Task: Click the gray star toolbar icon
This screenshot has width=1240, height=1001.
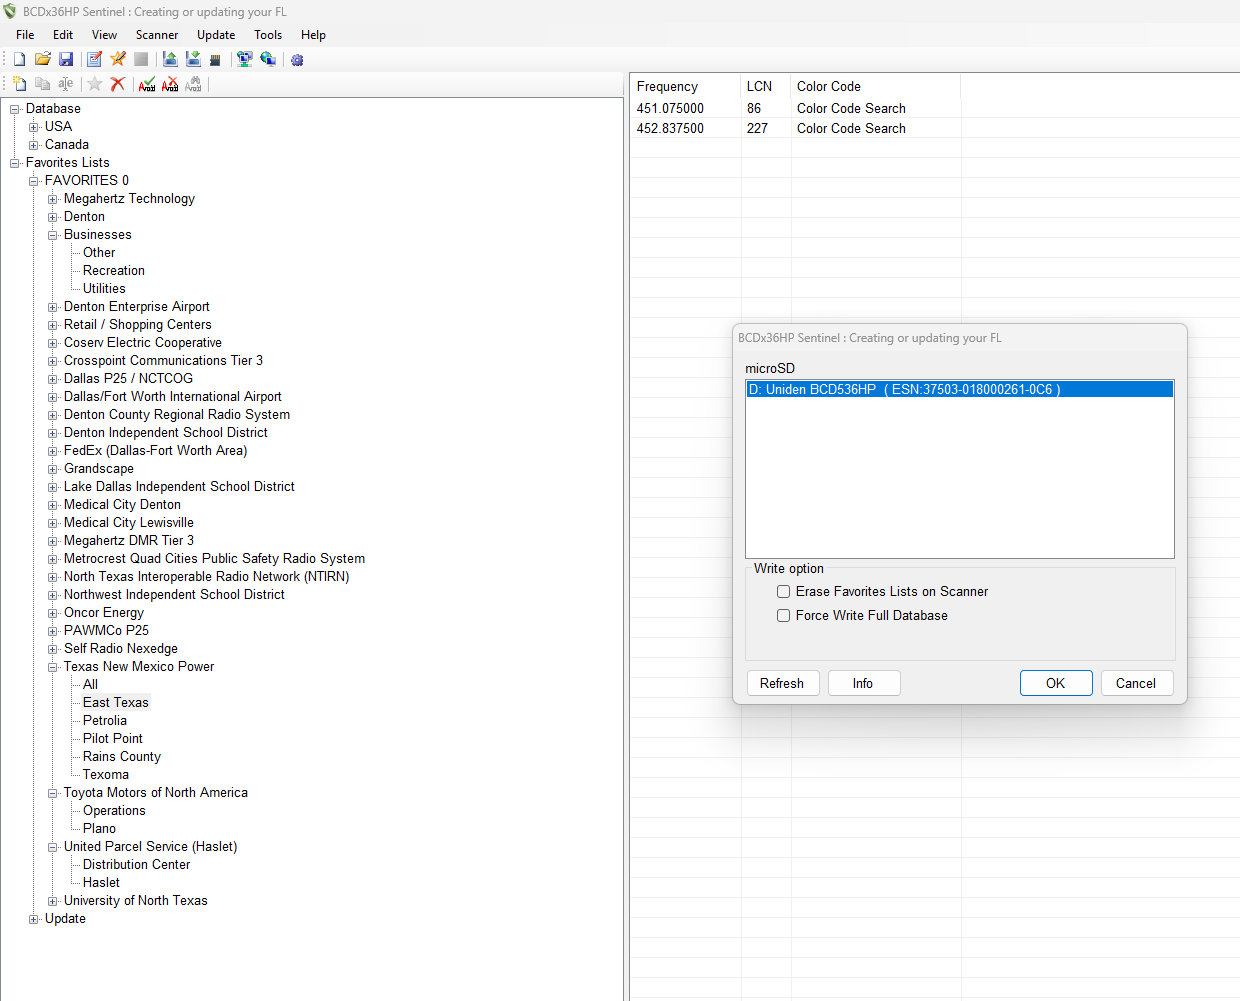Action: (x=95, y=84)
